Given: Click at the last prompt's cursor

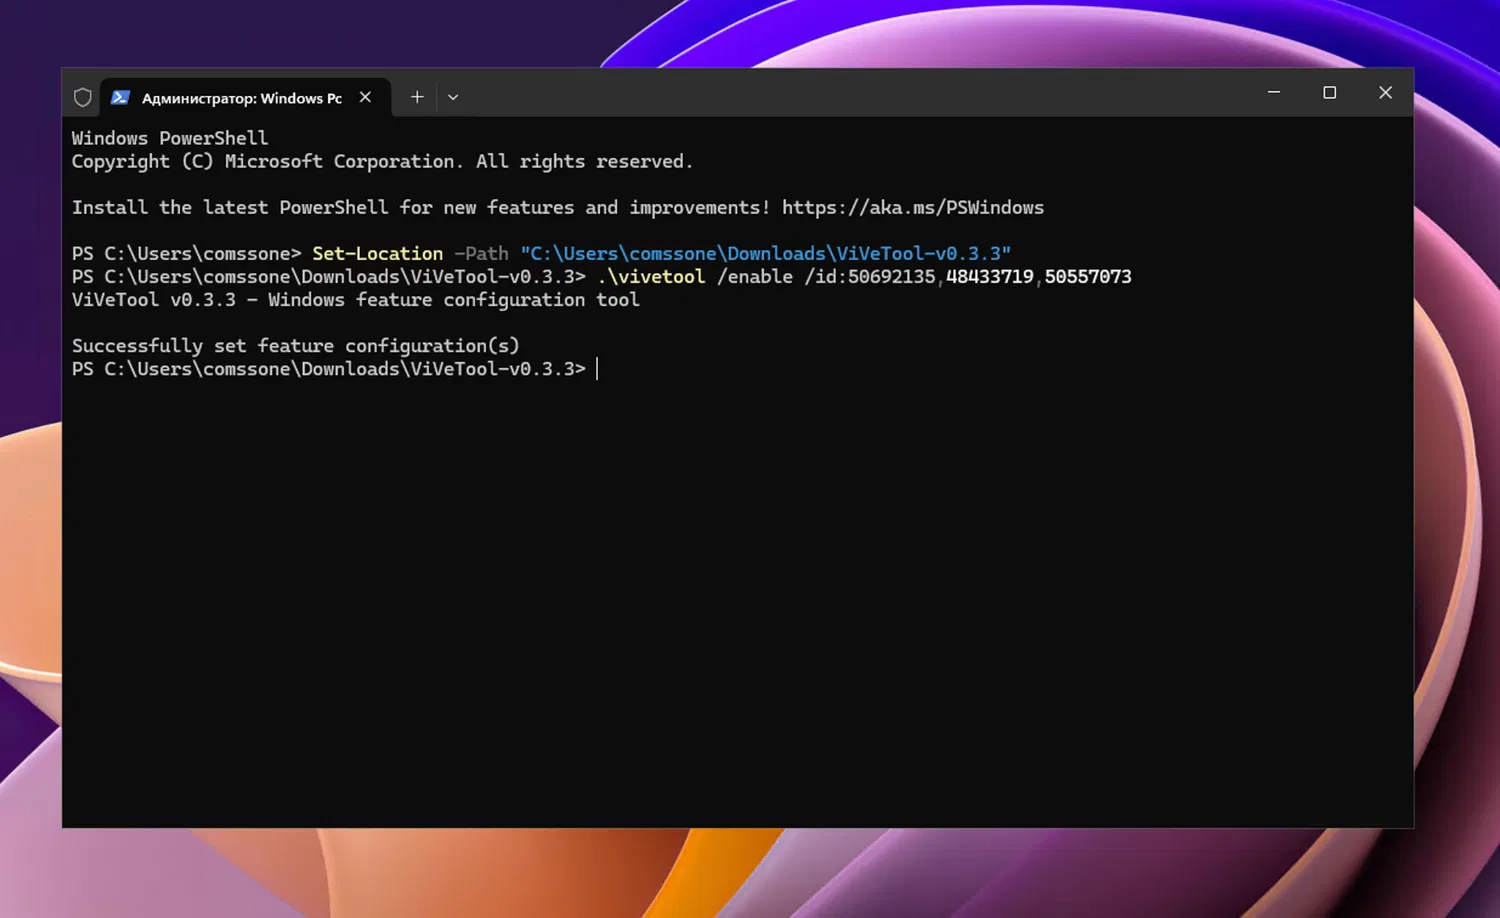Looking at the screenshot, I should pyautogui.click(x=597, y=369).
